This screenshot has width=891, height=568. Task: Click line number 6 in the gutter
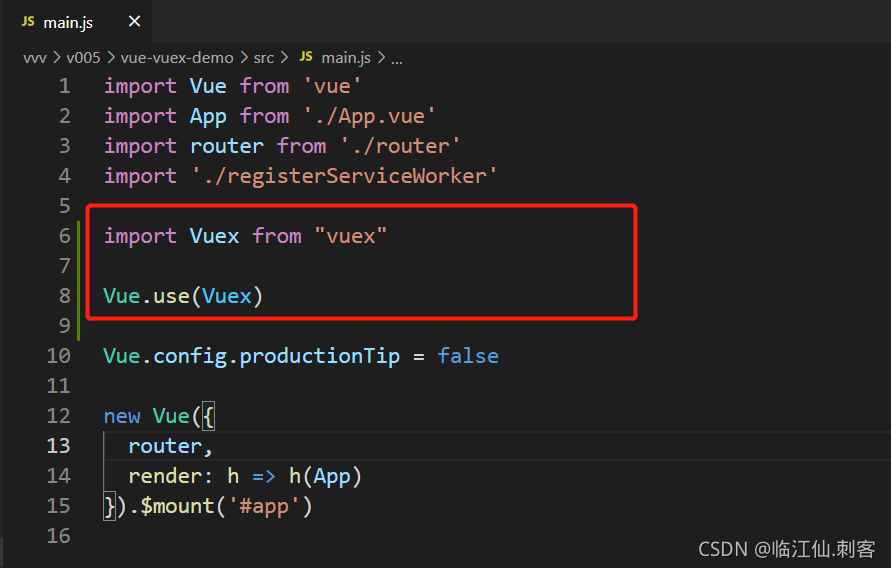tap(65, 236)
